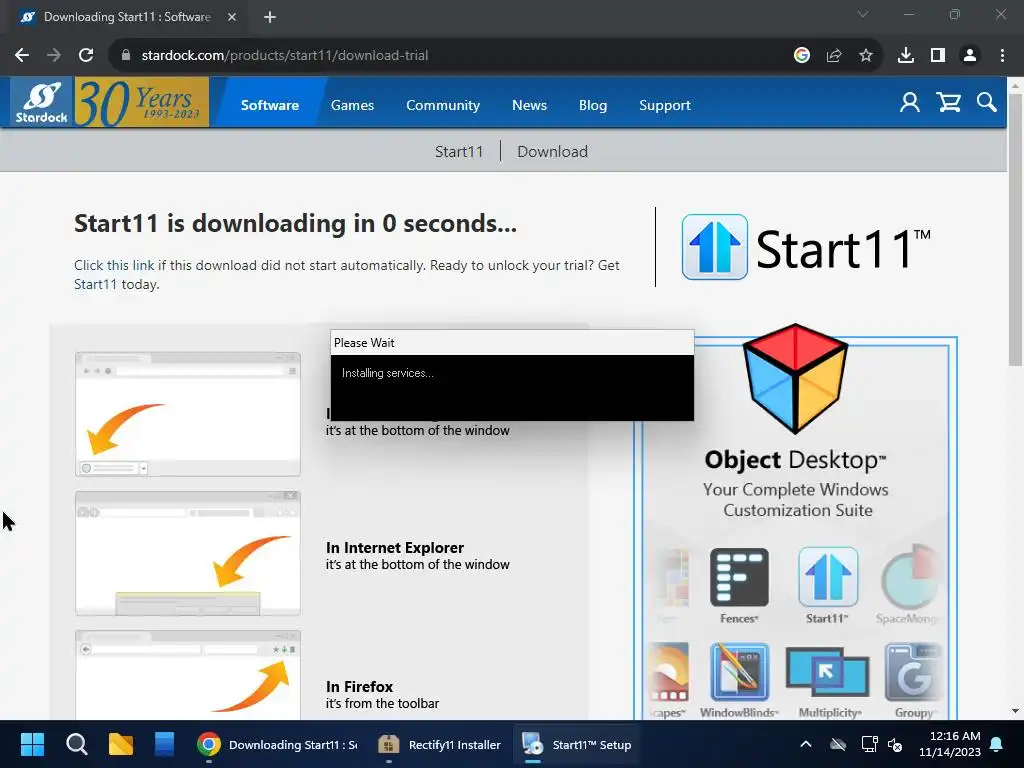Open the Chrome three-dot menu

point(1002,56)
